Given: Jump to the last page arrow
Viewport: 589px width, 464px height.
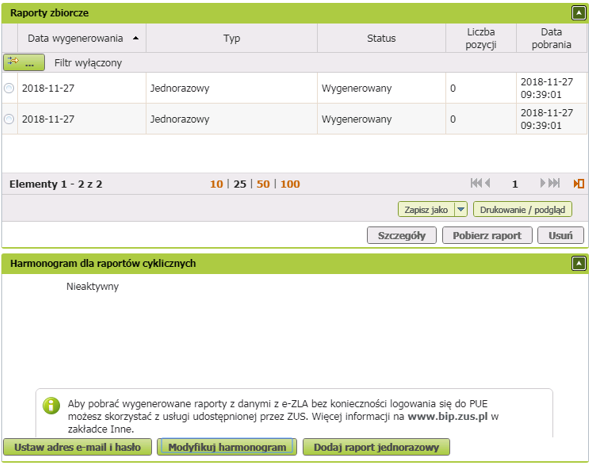Looking at the screenshot, I should click(x=554, y=183).
